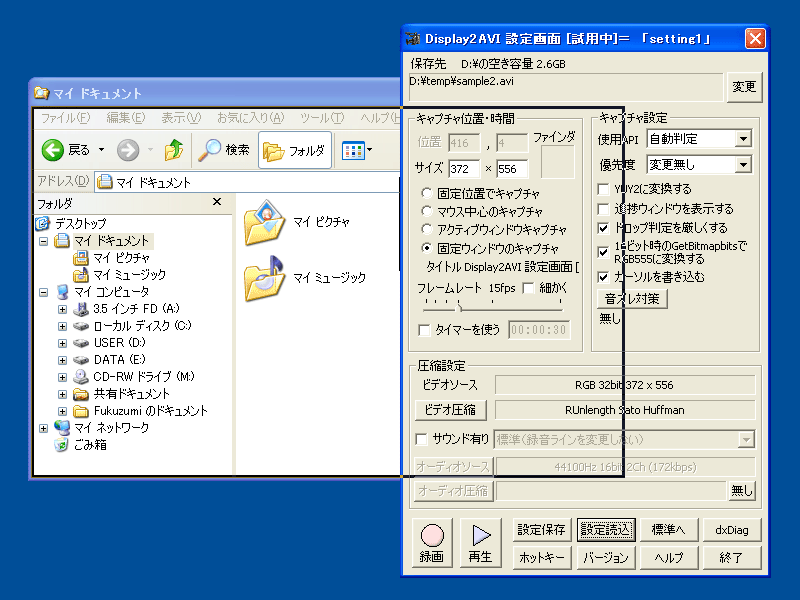The image size is (800, 600).
Task: Enable the サウンド有り checkbox
Action: point(421,439)
